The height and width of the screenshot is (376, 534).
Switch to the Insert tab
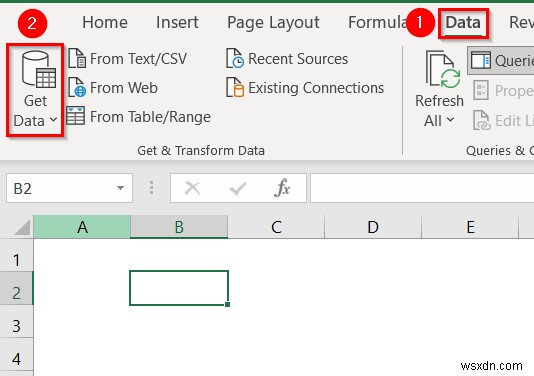click(177, 22)
